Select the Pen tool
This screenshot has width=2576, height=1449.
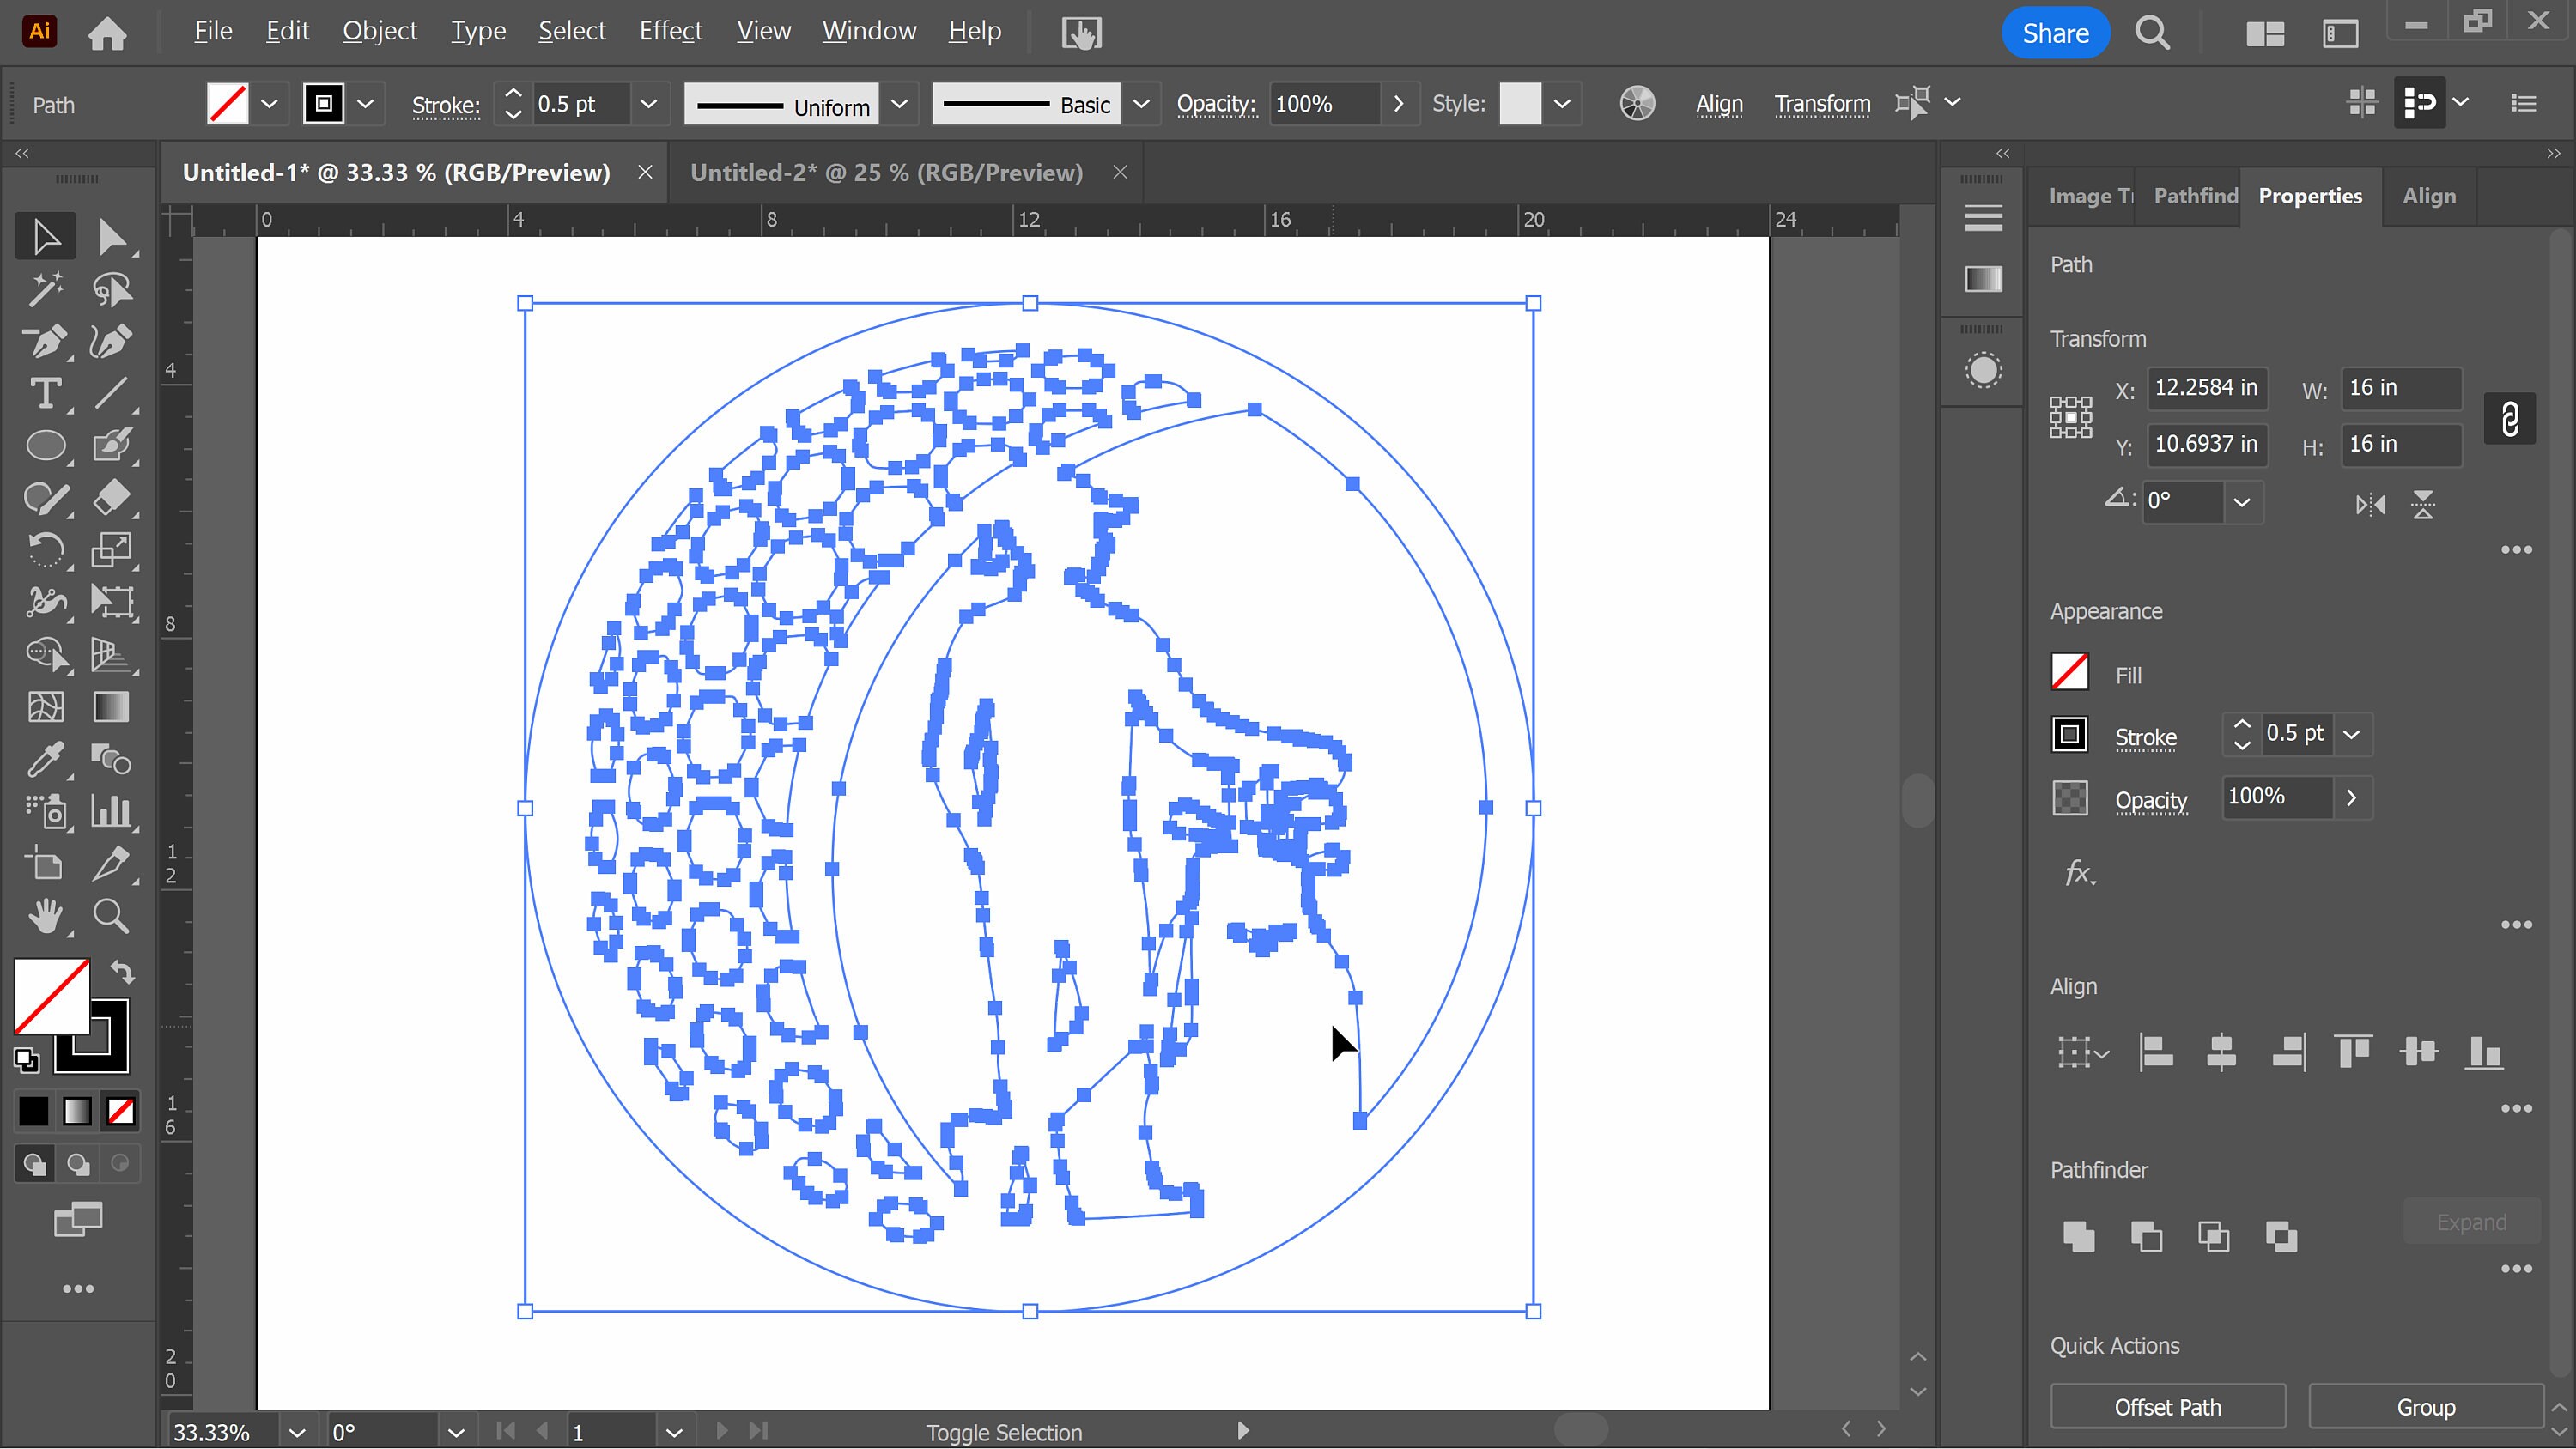click(45, 341)
